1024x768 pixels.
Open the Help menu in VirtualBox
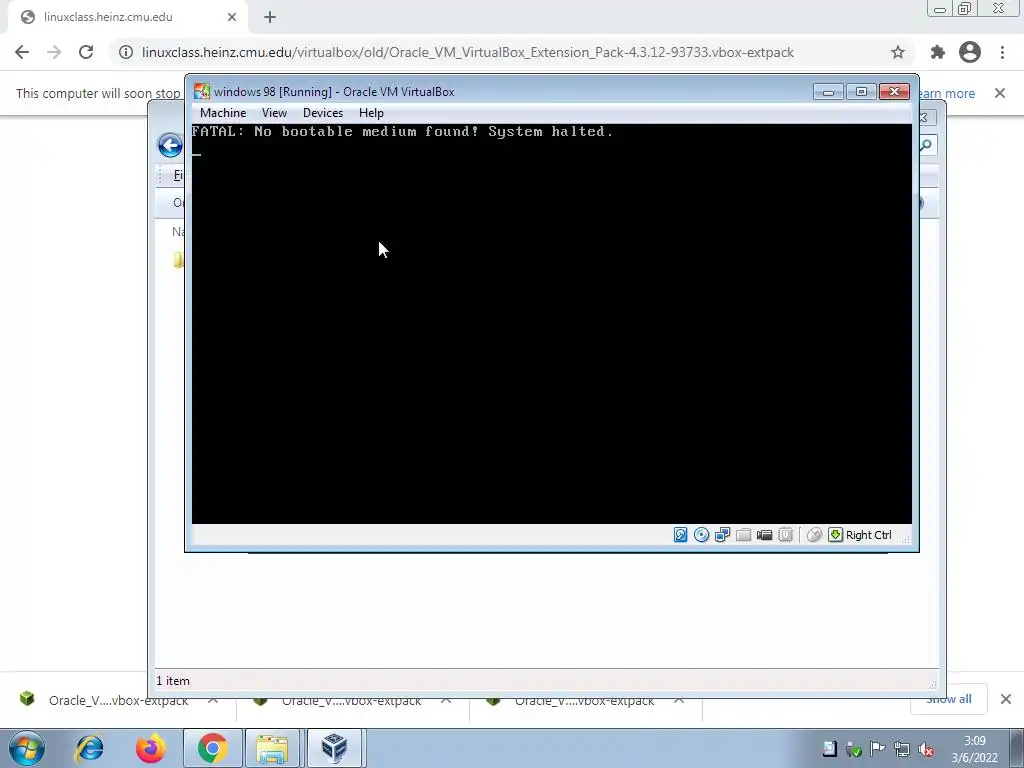coord(371,113)
